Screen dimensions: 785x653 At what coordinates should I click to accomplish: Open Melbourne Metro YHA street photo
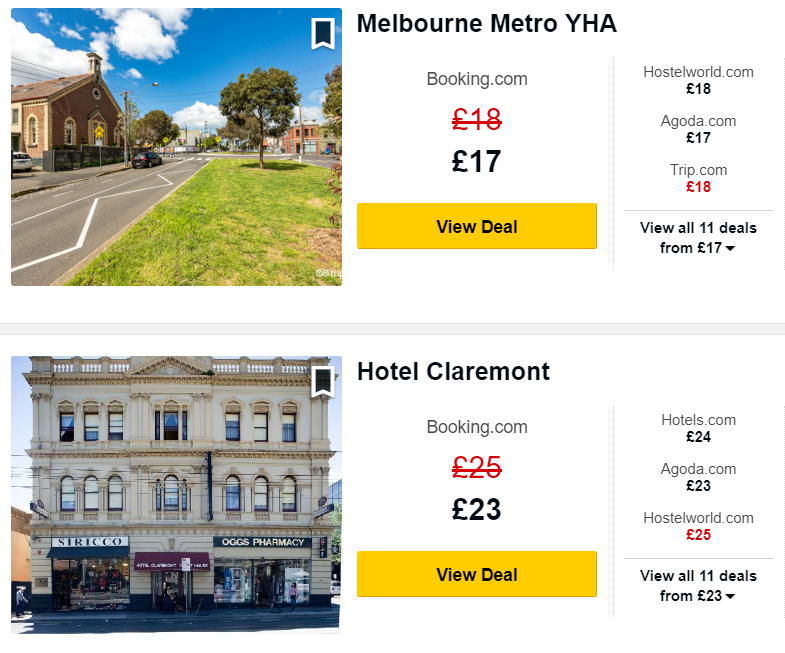176,147
